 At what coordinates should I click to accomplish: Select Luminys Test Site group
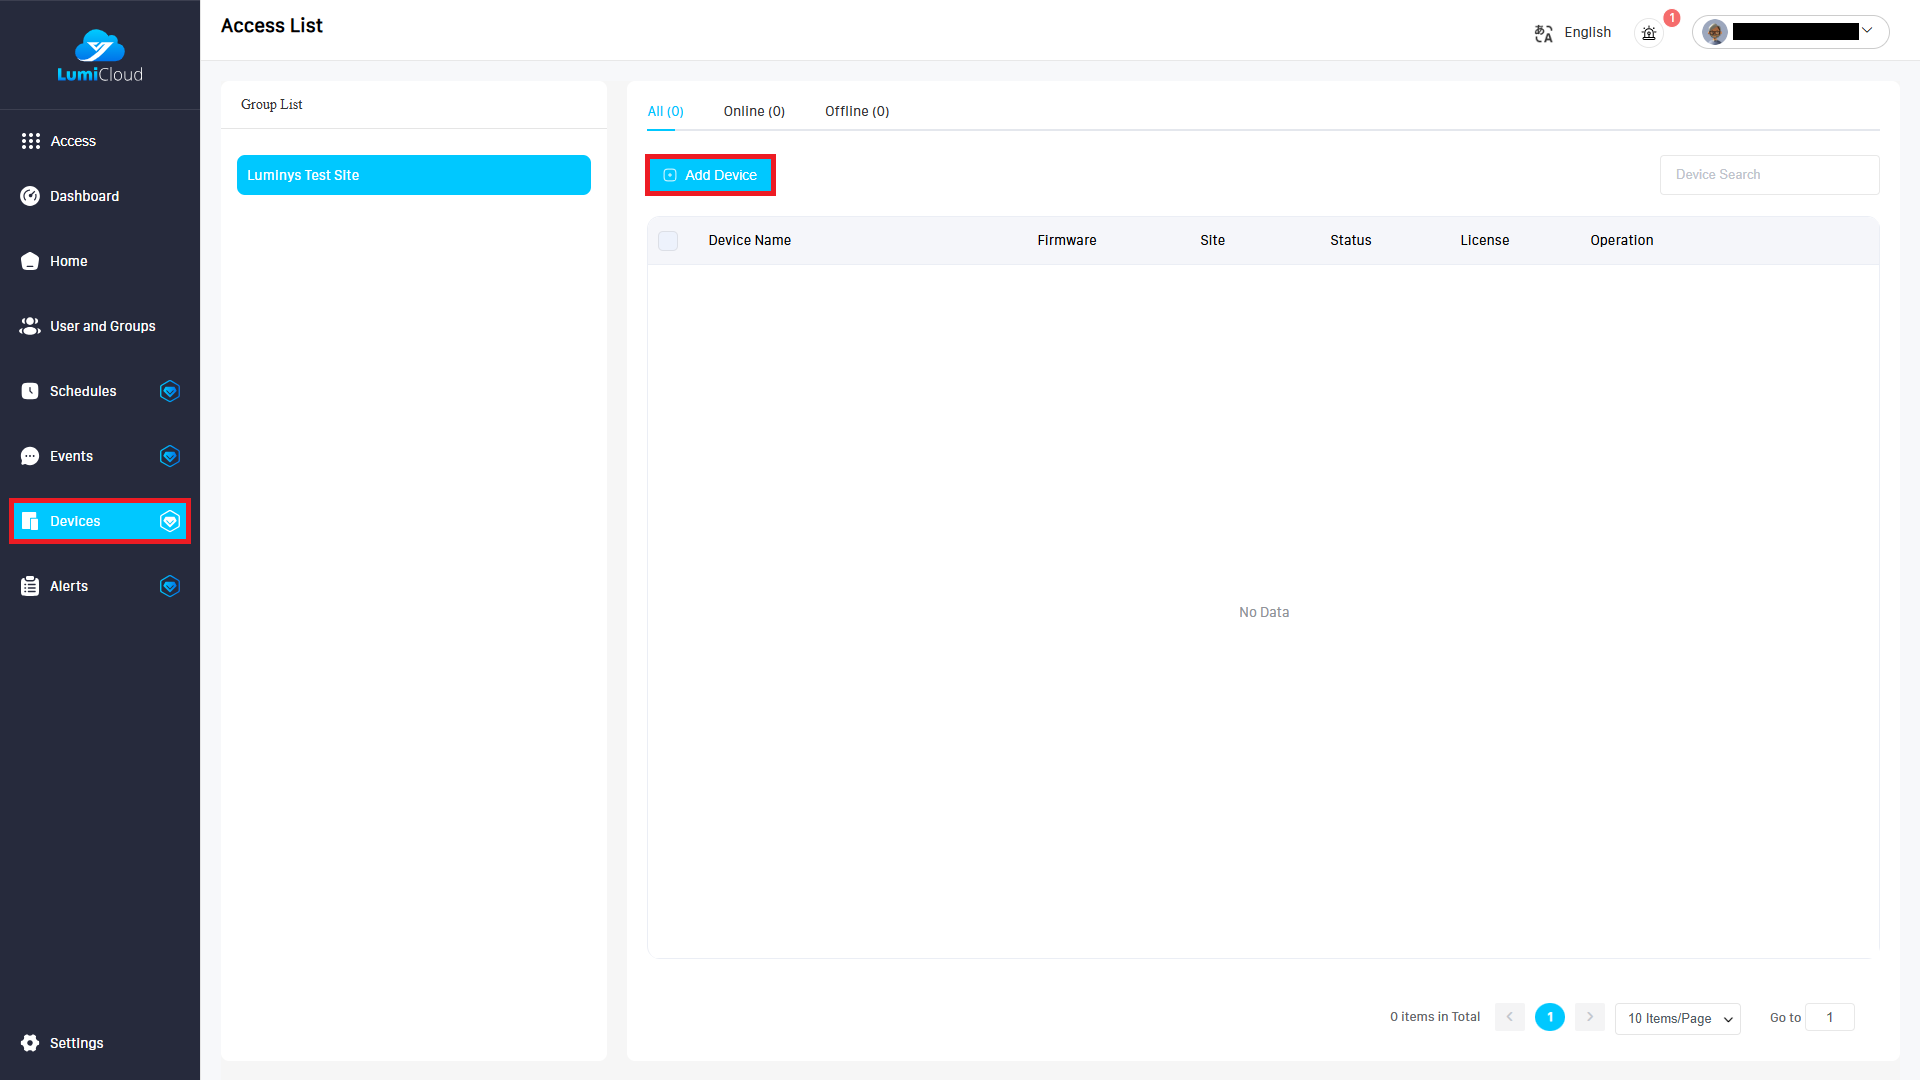click(x=413, y=175)
